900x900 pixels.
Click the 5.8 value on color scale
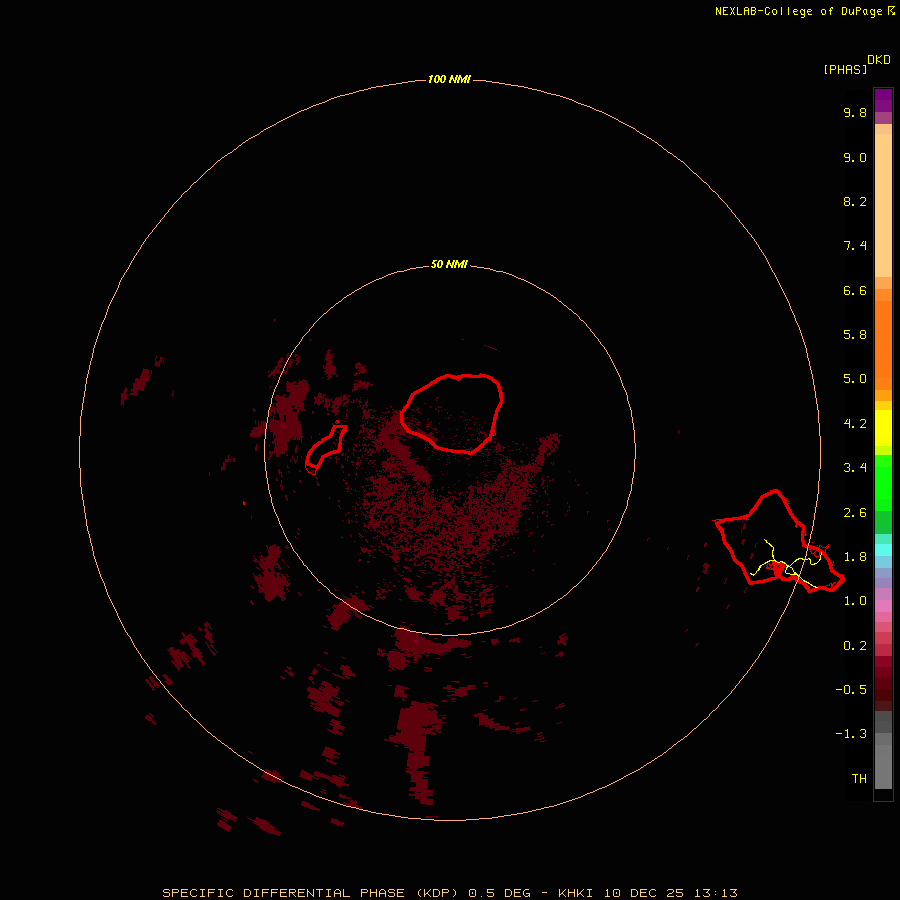(x=855, y=335)
